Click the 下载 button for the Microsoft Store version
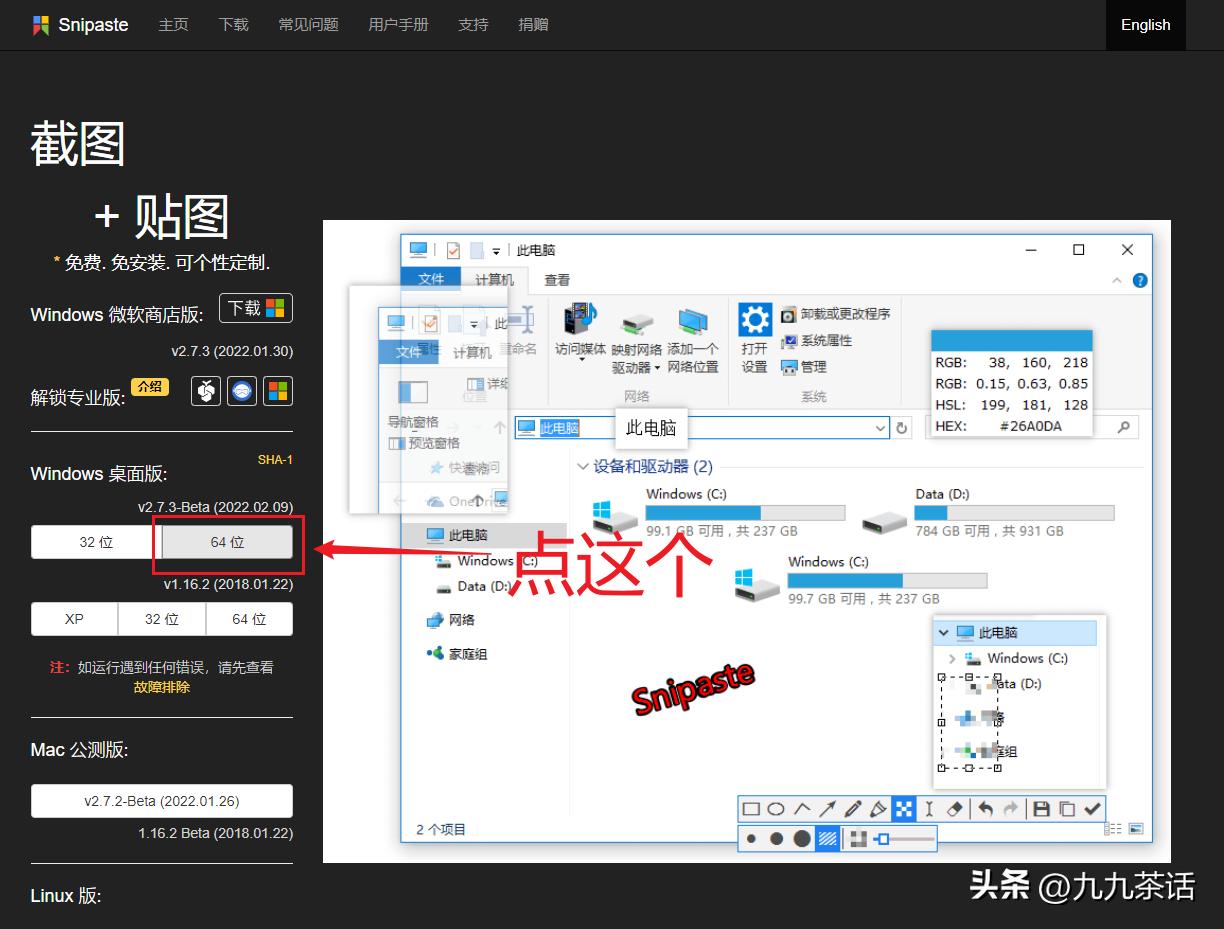Viewport: 1224px width, 929px height. 255,308
